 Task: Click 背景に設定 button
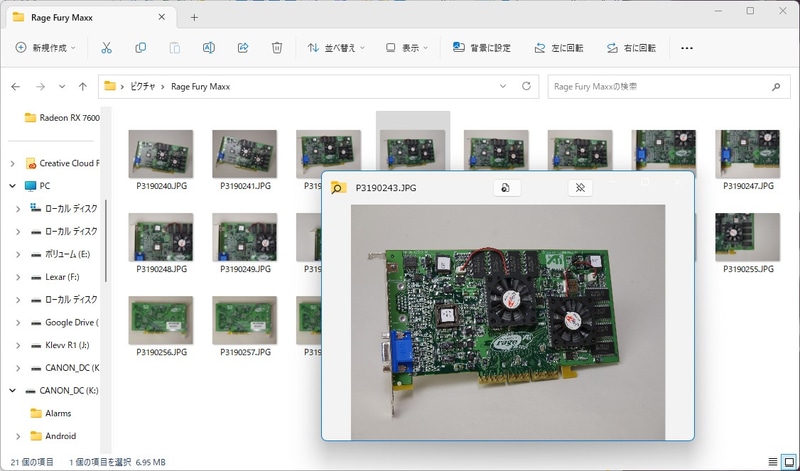[482, 48]
